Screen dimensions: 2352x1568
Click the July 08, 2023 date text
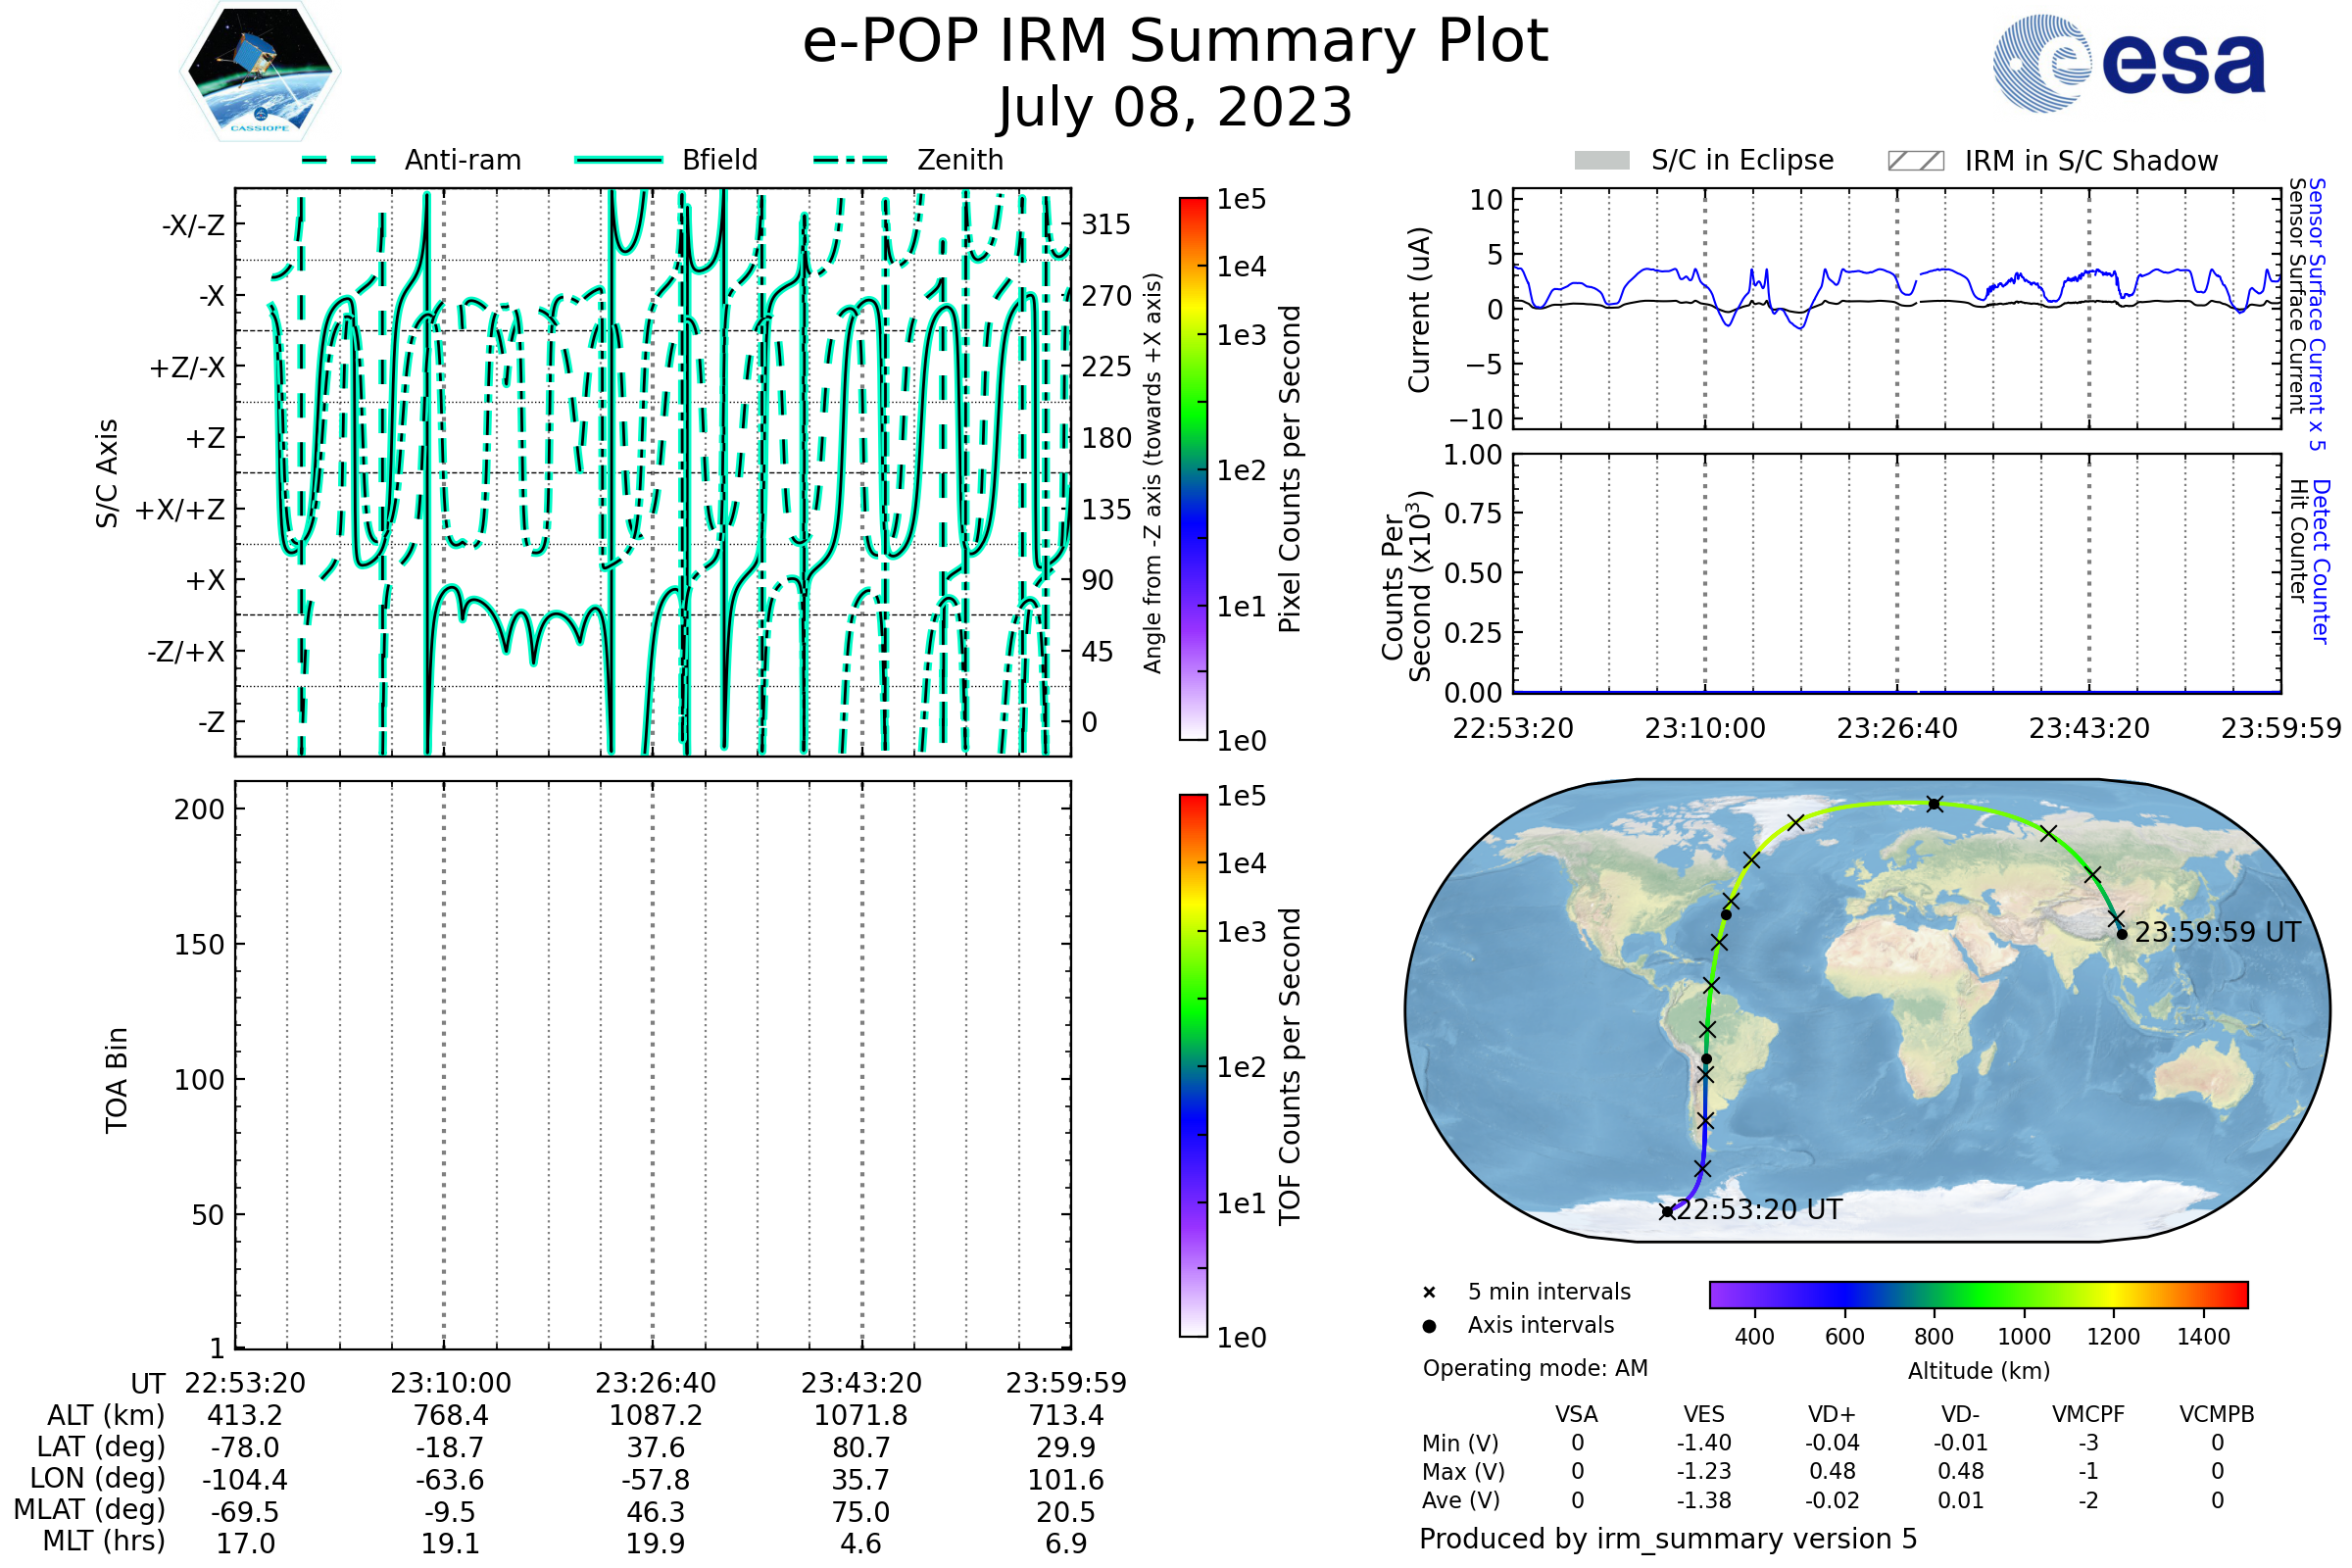pyautogui.click(x=1175, y=108)
